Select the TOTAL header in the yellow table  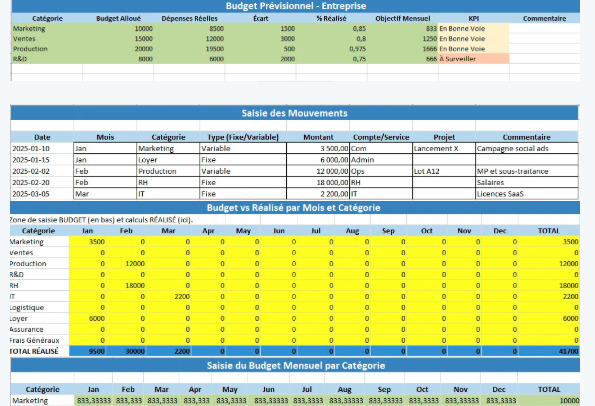[549, 231]
